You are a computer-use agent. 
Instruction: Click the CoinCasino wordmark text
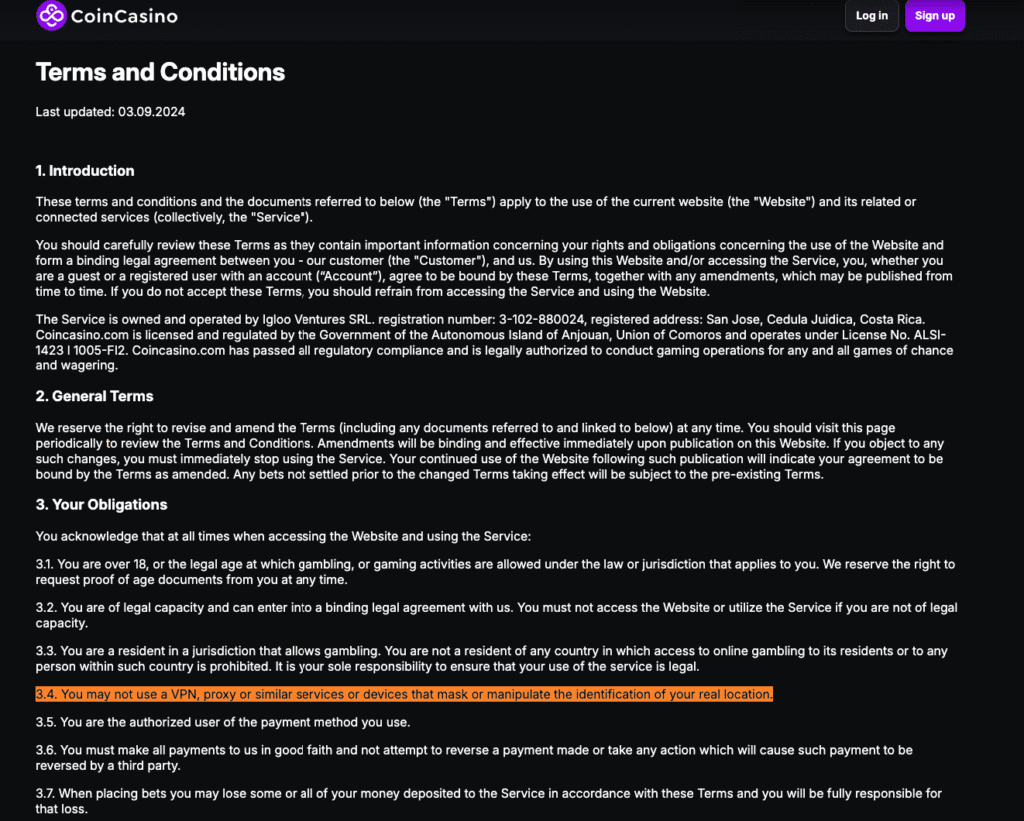[124, 16]
